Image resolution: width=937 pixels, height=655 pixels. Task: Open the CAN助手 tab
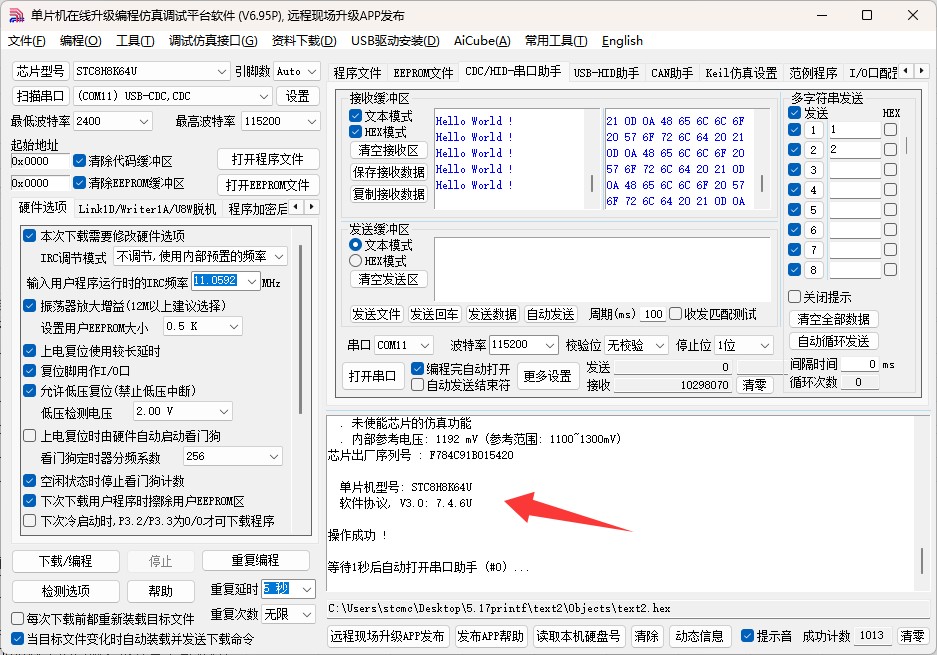[x=672, y=73]
